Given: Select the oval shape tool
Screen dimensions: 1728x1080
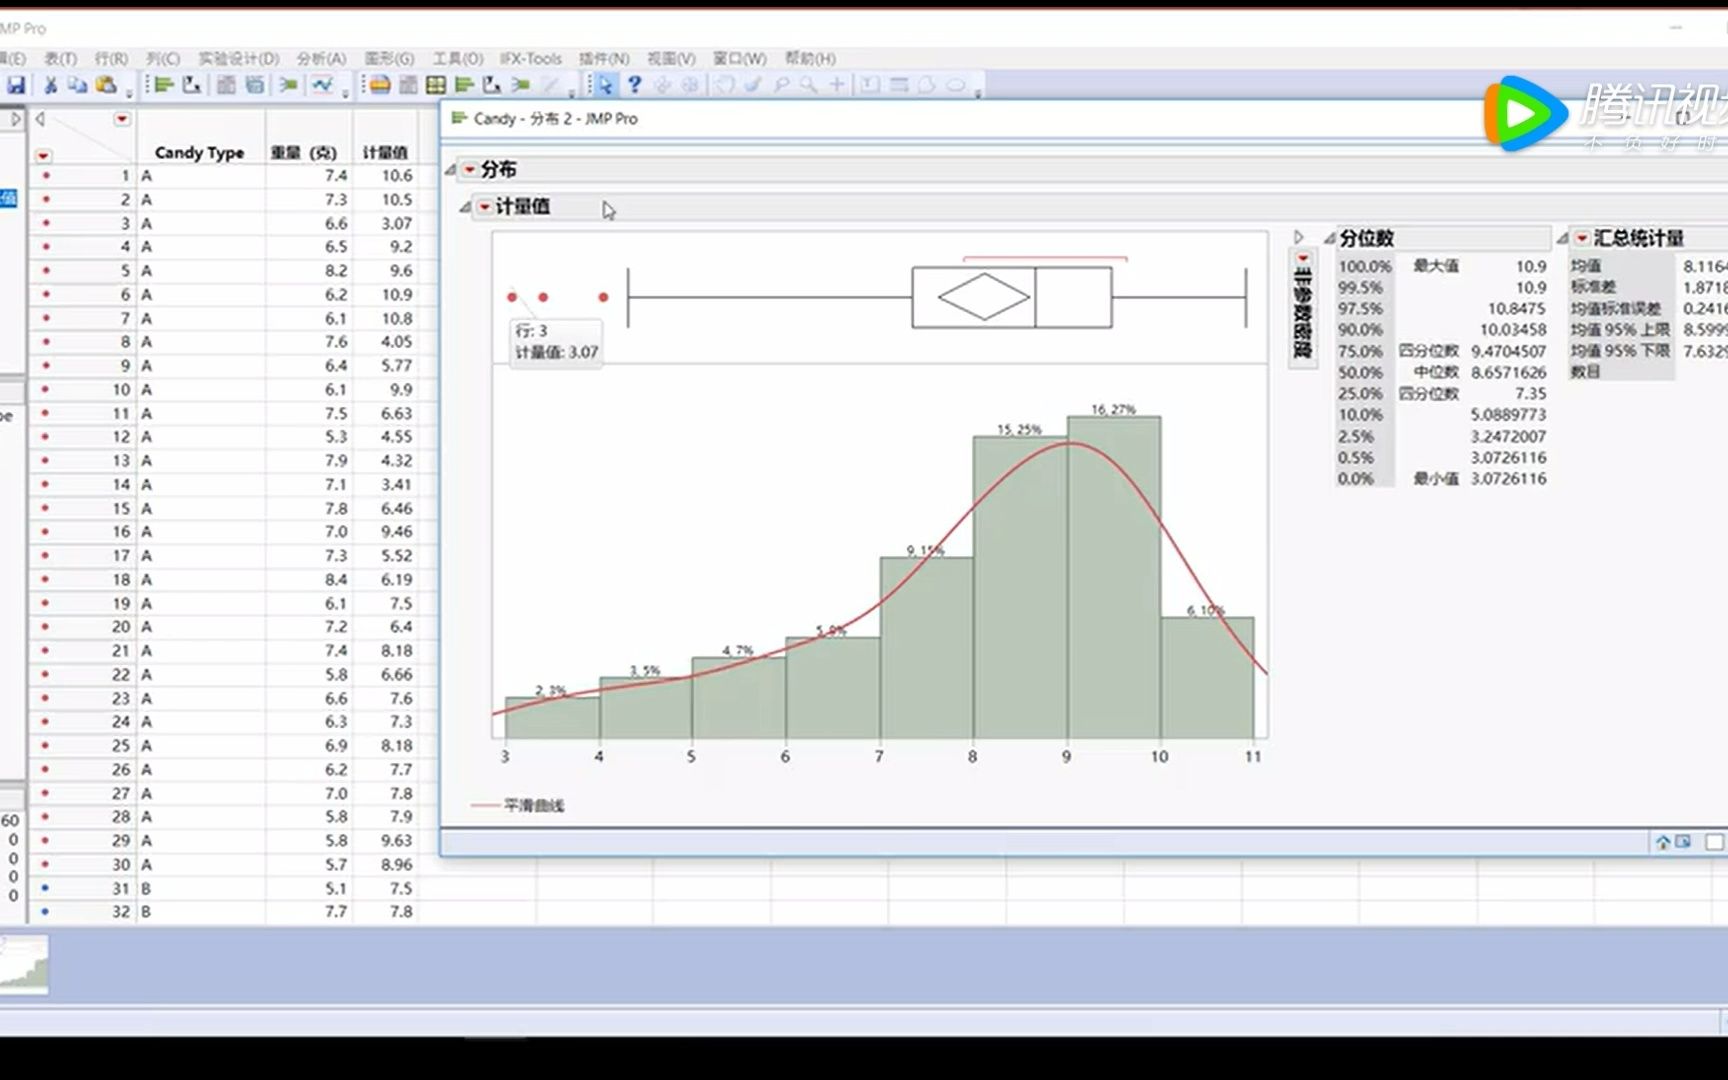Looking at the screenshot, I should (956, 86).
